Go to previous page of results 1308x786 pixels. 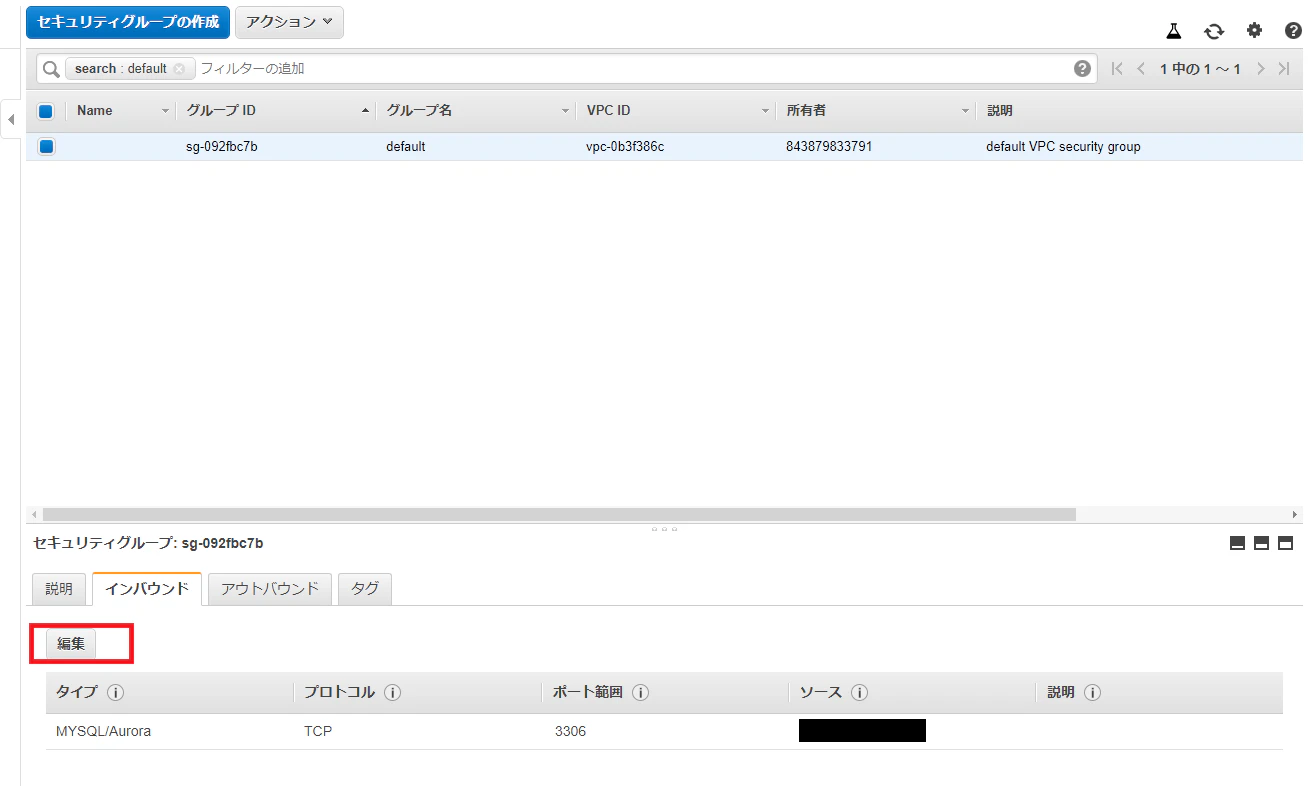click(x=1141, y=69)
